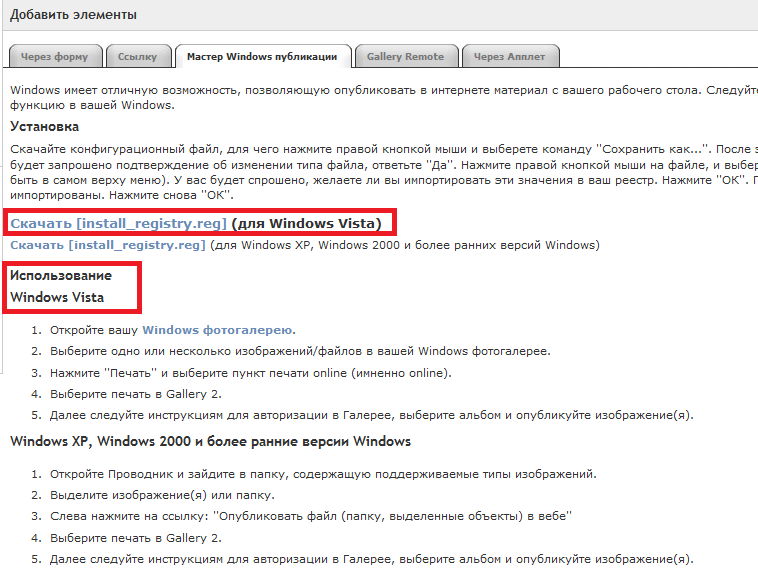
Task: Switch to the "Через форму" tab
Action: tap(55, 57)
